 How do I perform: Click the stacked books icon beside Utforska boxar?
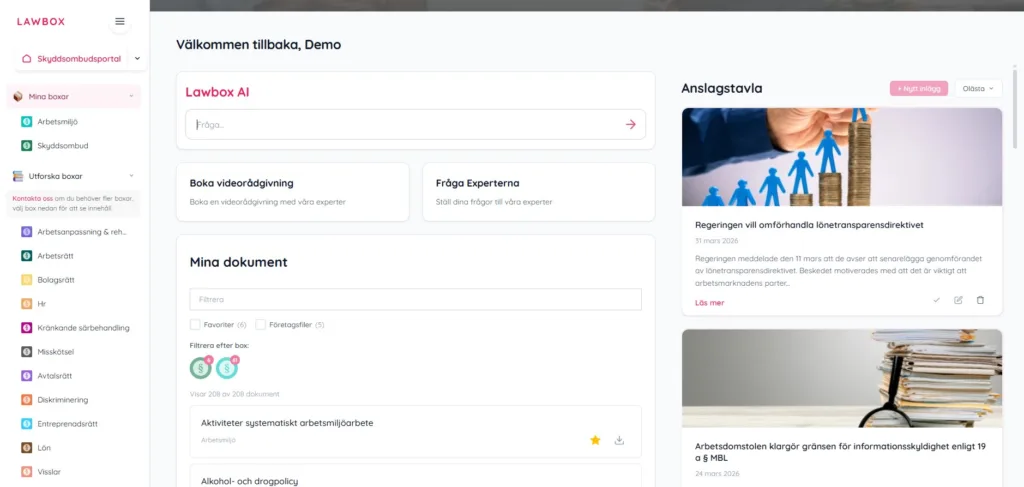pos(18,176)
